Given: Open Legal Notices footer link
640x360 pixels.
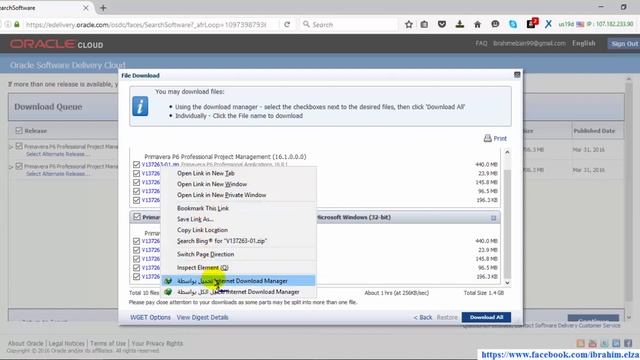Looking at the screenshot, I should pyautogui.click(x=67, y=343).
